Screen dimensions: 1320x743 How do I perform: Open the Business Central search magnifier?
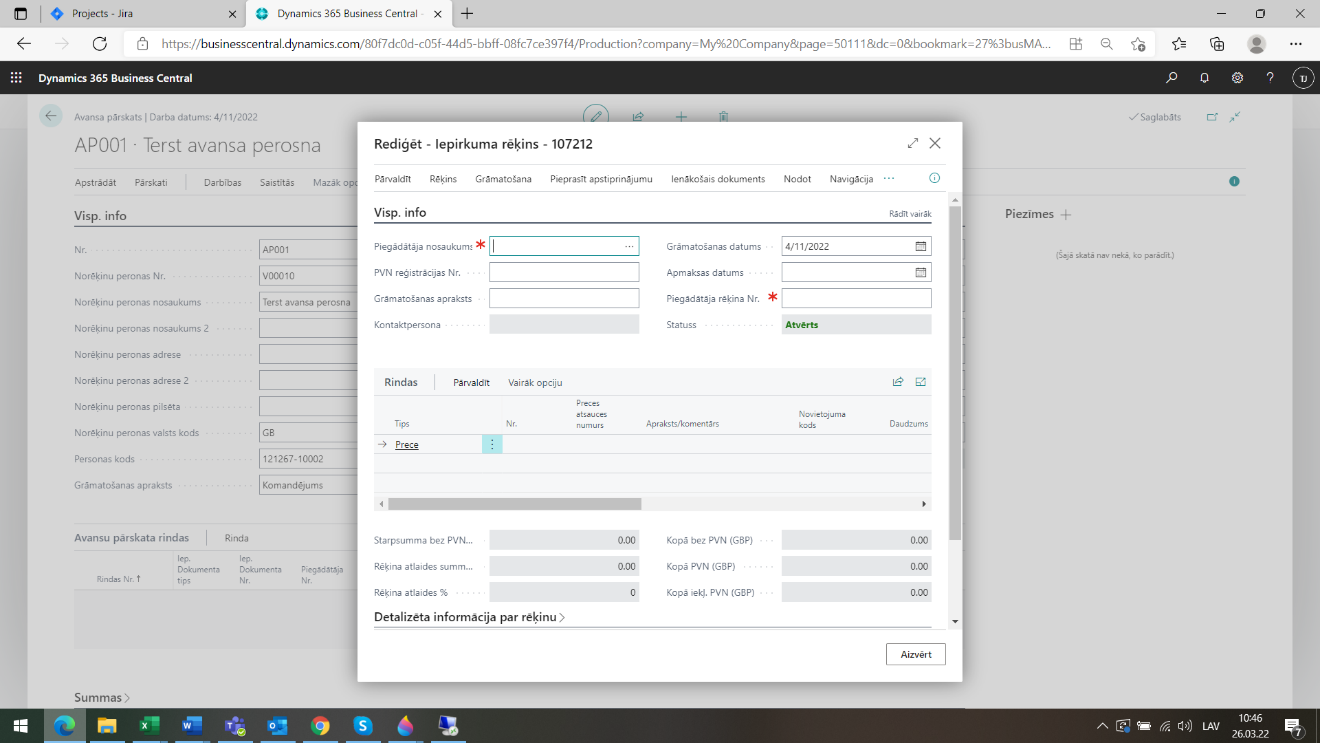(x=1172, y=78)
